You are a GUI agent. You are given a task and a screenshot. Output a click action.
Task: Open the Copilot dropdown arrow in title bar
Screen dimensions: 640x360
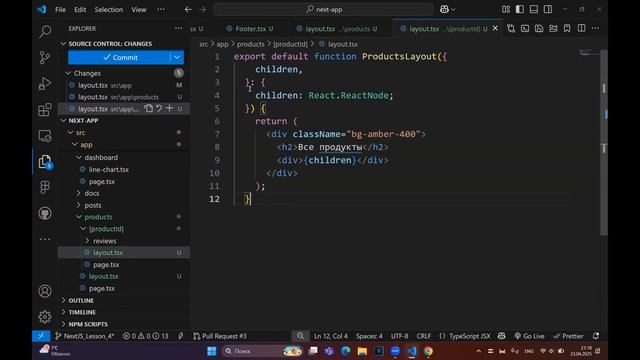pos(453,9)
